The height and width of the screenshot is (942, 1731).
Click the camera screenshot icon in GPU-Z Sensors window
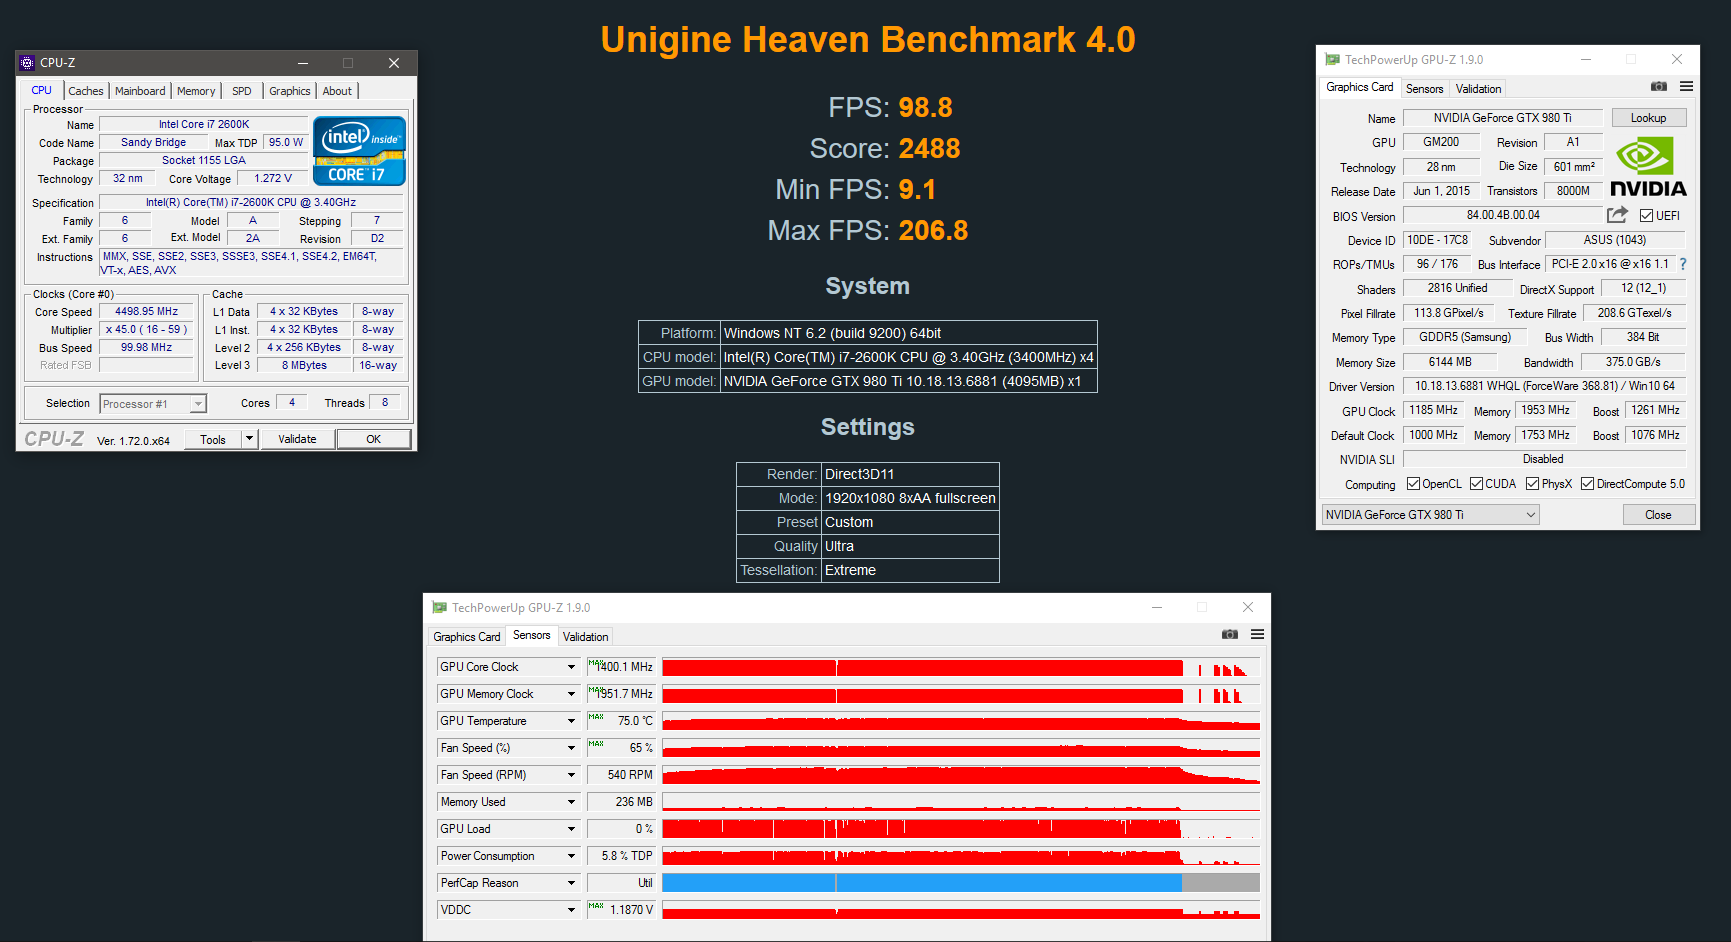(x=1230, y=635)
